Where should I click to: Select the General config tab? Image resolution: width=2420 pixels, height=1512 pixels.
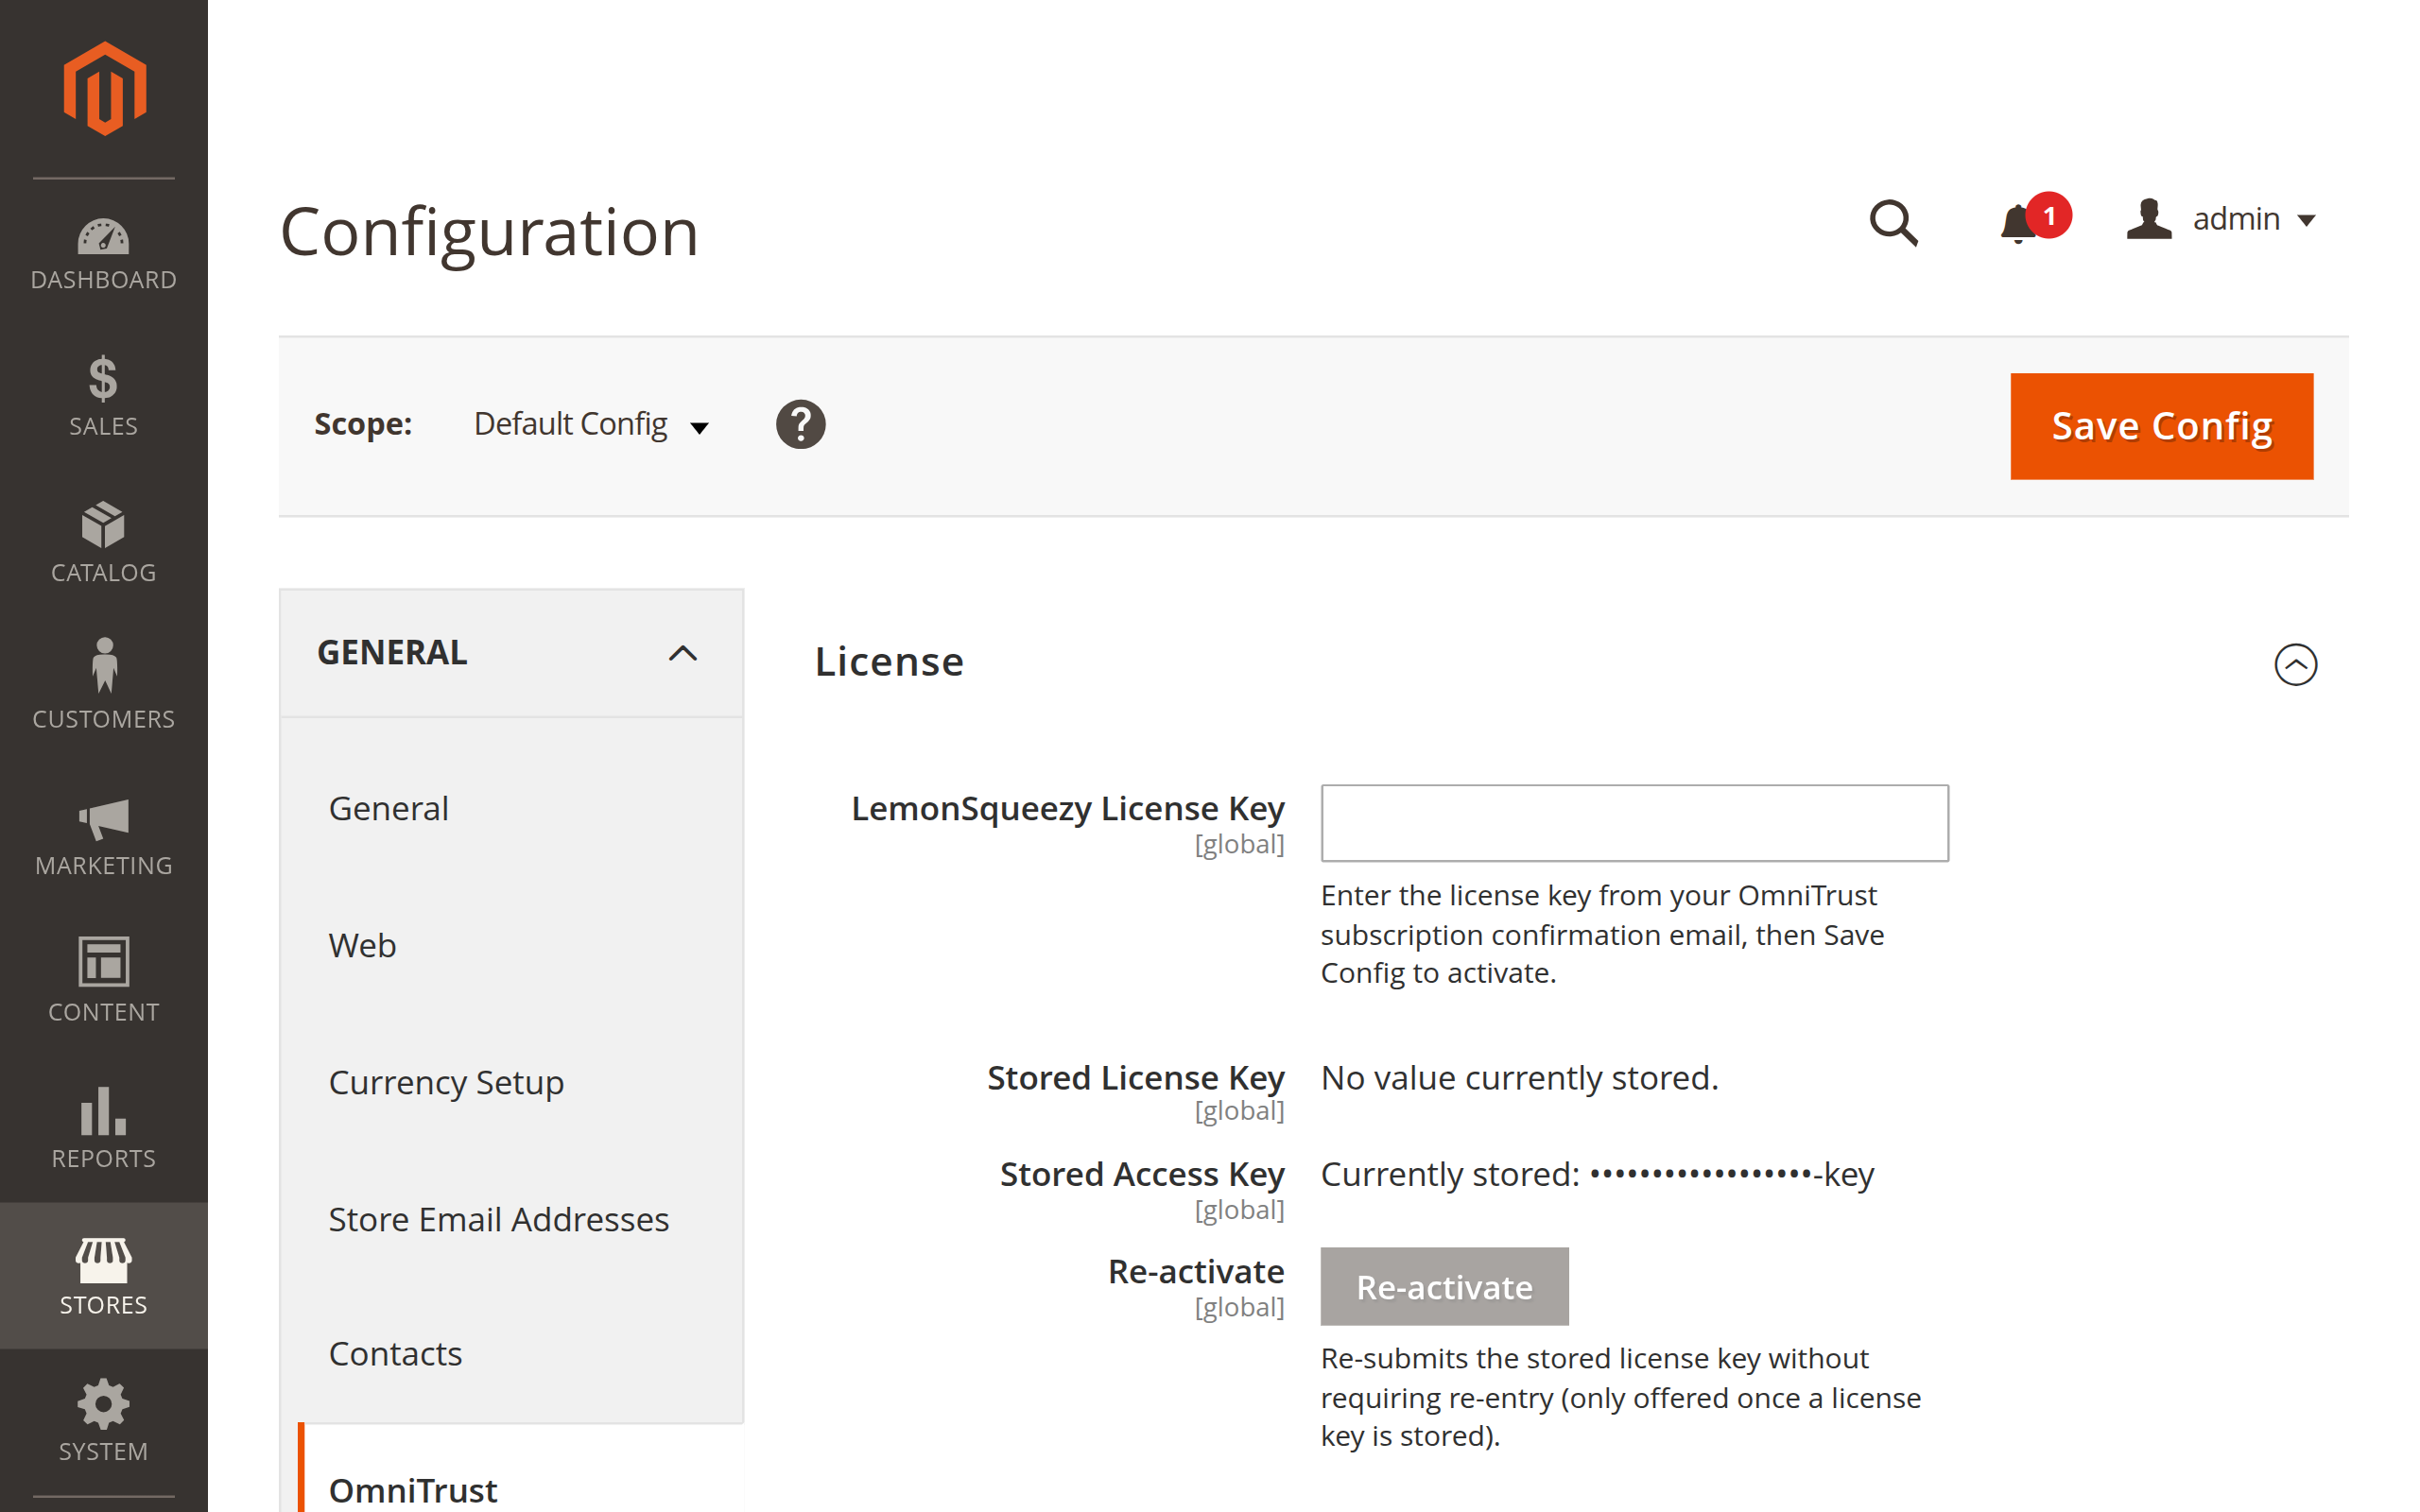[511, 808]
